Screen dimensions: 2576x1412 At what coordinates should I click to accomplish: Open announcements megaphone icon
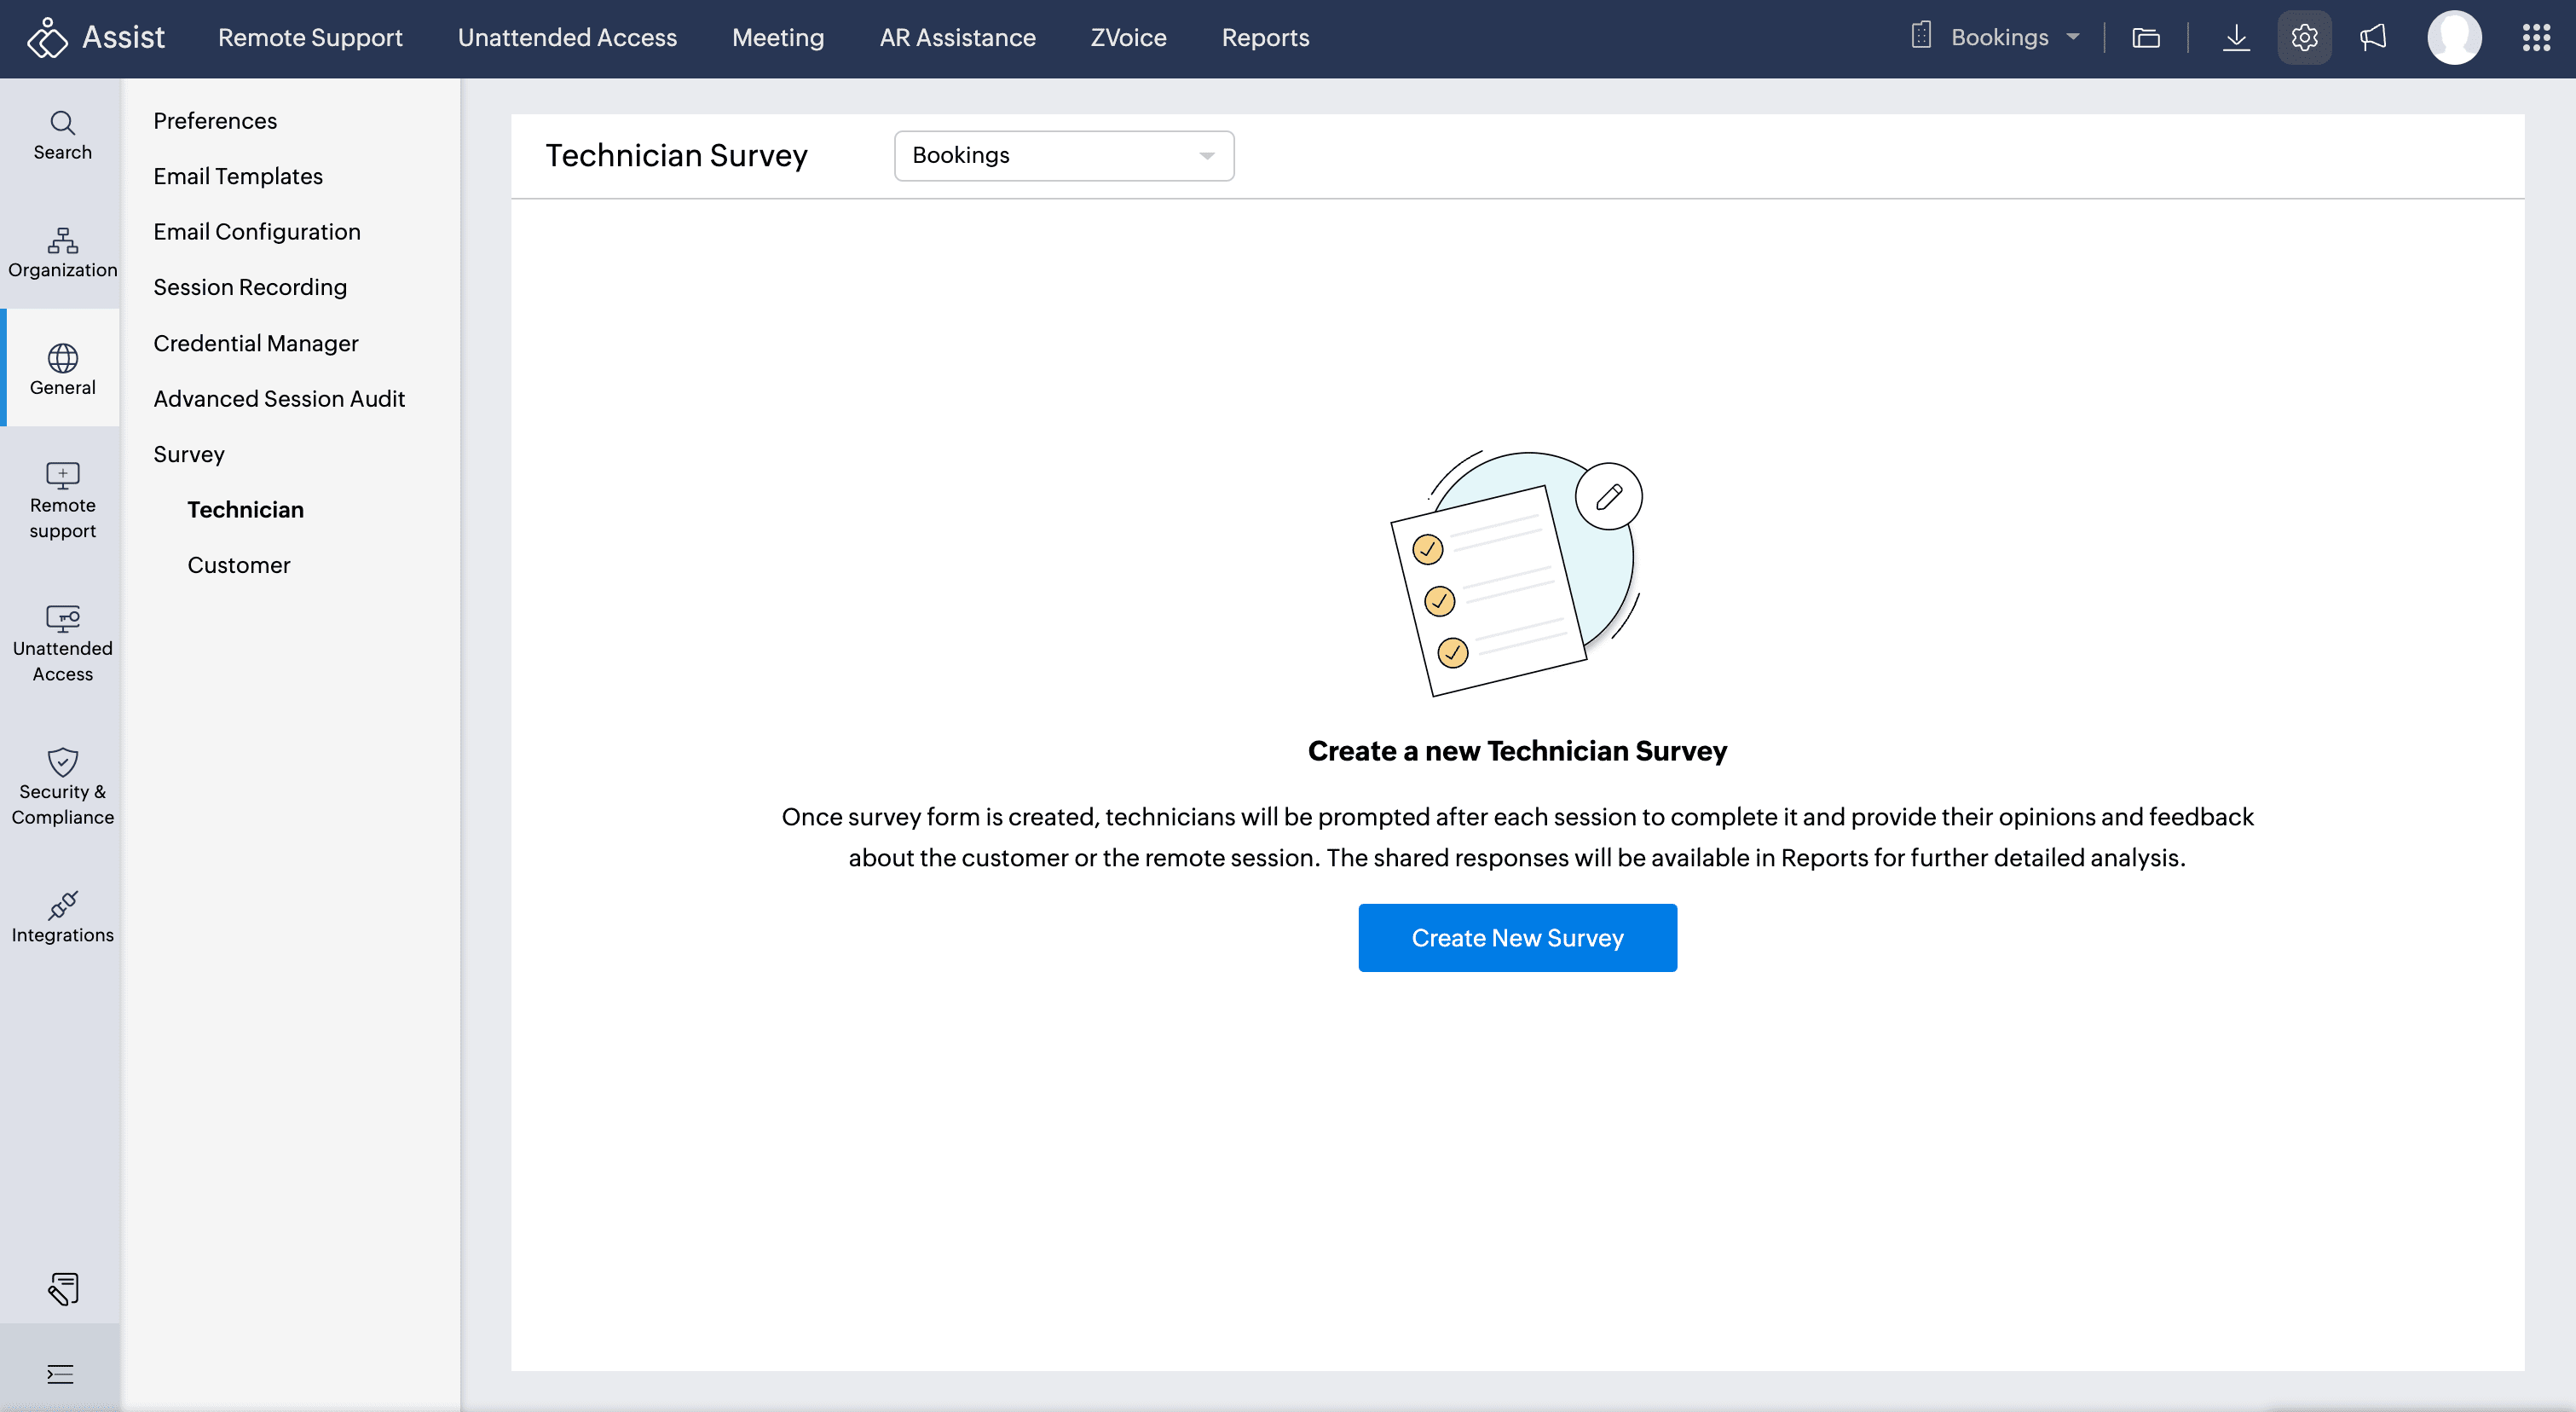coord(2373,38)
